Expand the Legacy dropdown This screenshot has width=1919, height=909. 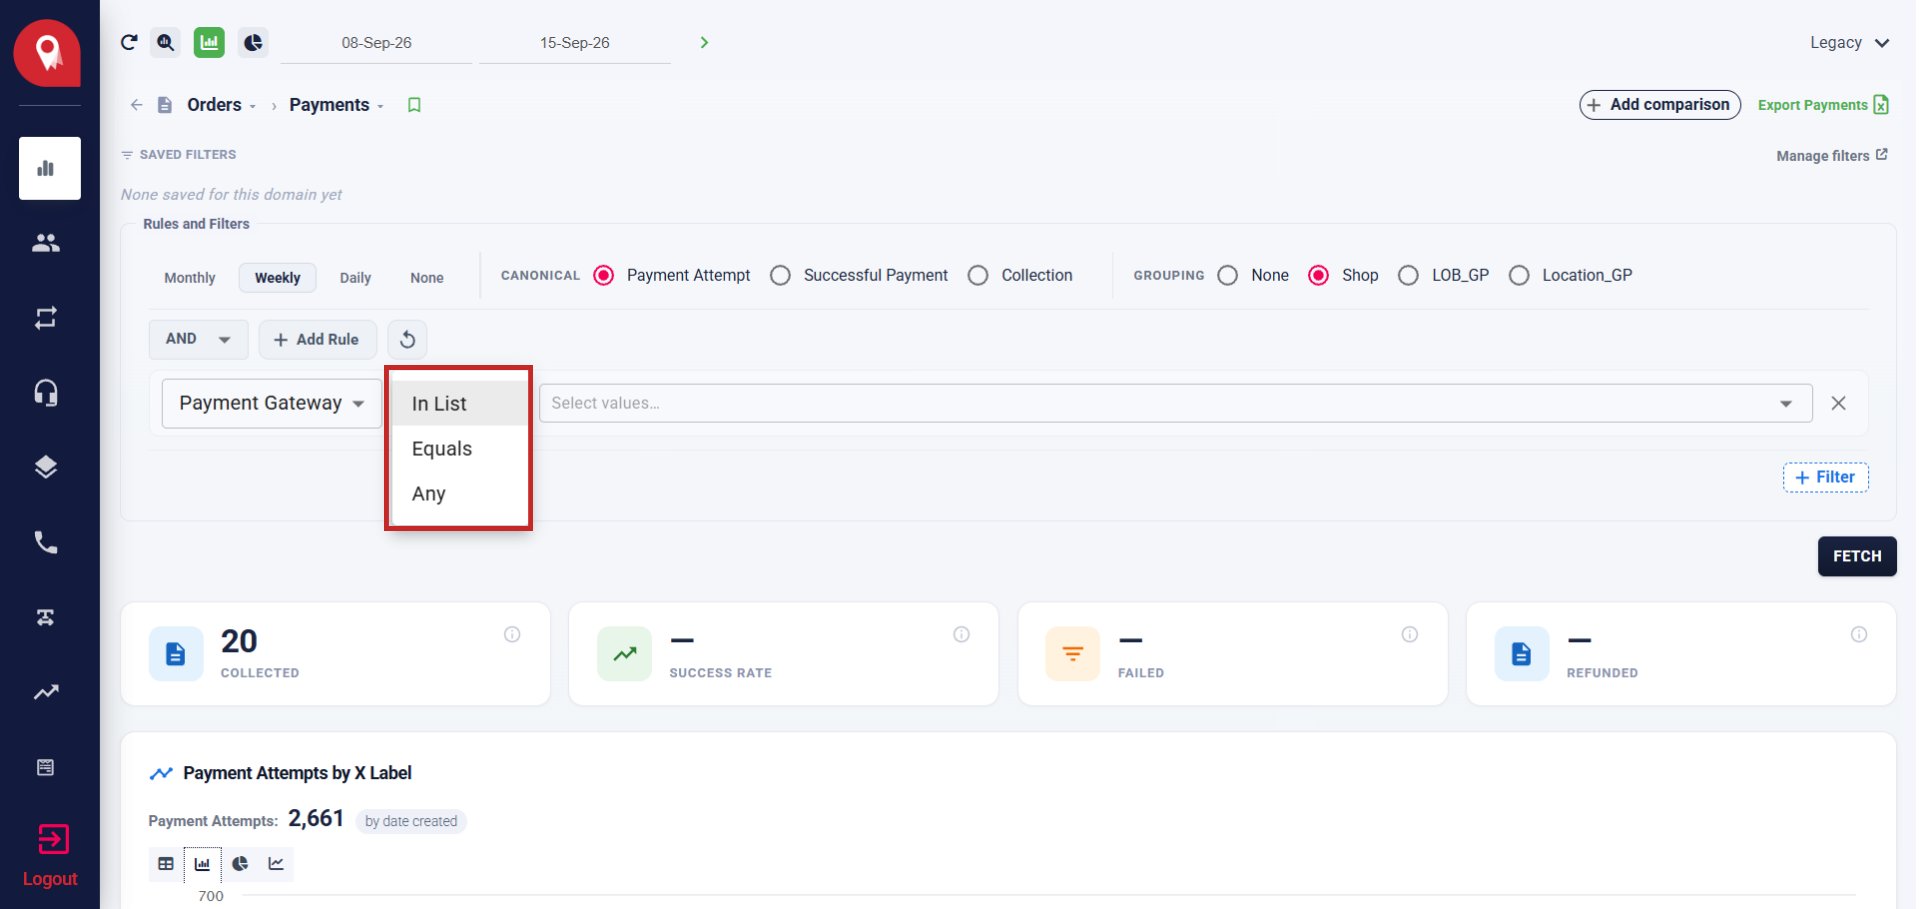[x=1849, y=43]
